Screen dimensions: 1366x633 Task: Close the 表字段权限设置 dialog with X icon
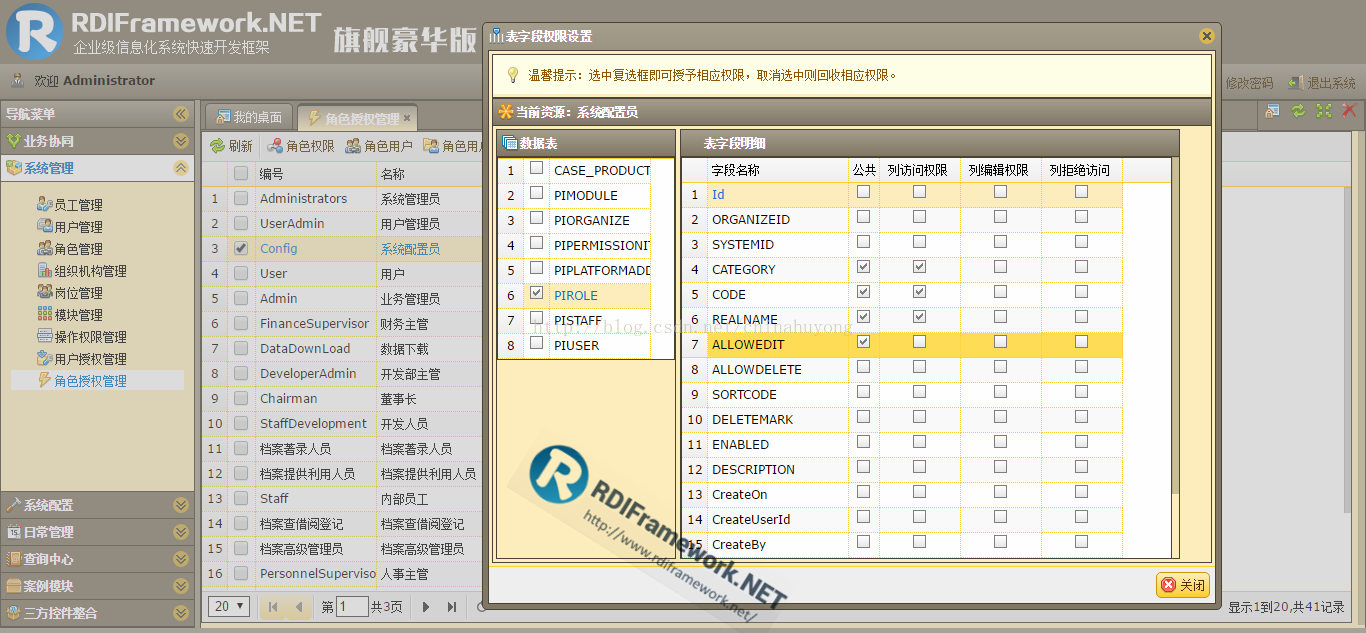pos(1206,36)
